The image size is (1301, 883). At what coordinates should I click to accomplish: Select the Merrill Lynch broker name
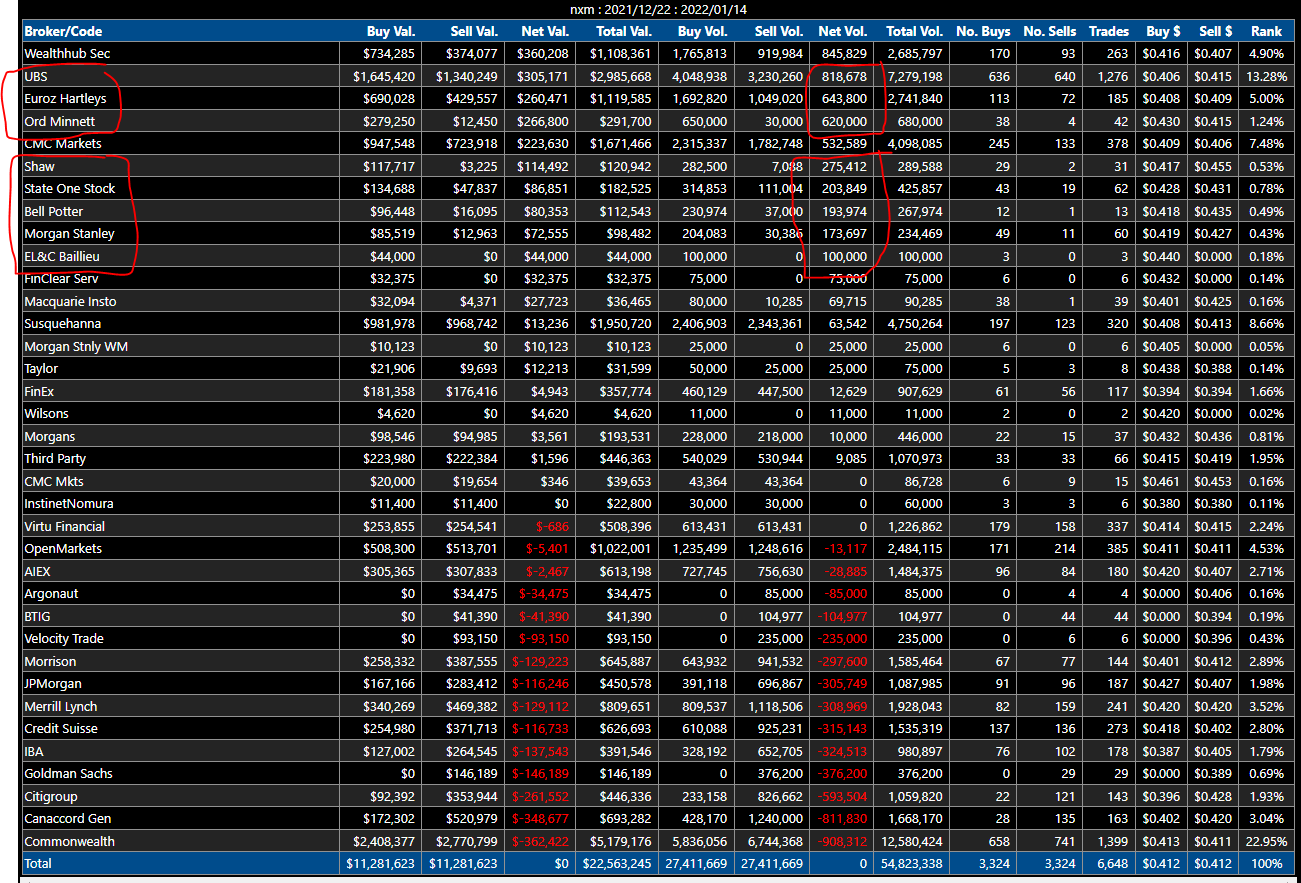click(61, 706)
